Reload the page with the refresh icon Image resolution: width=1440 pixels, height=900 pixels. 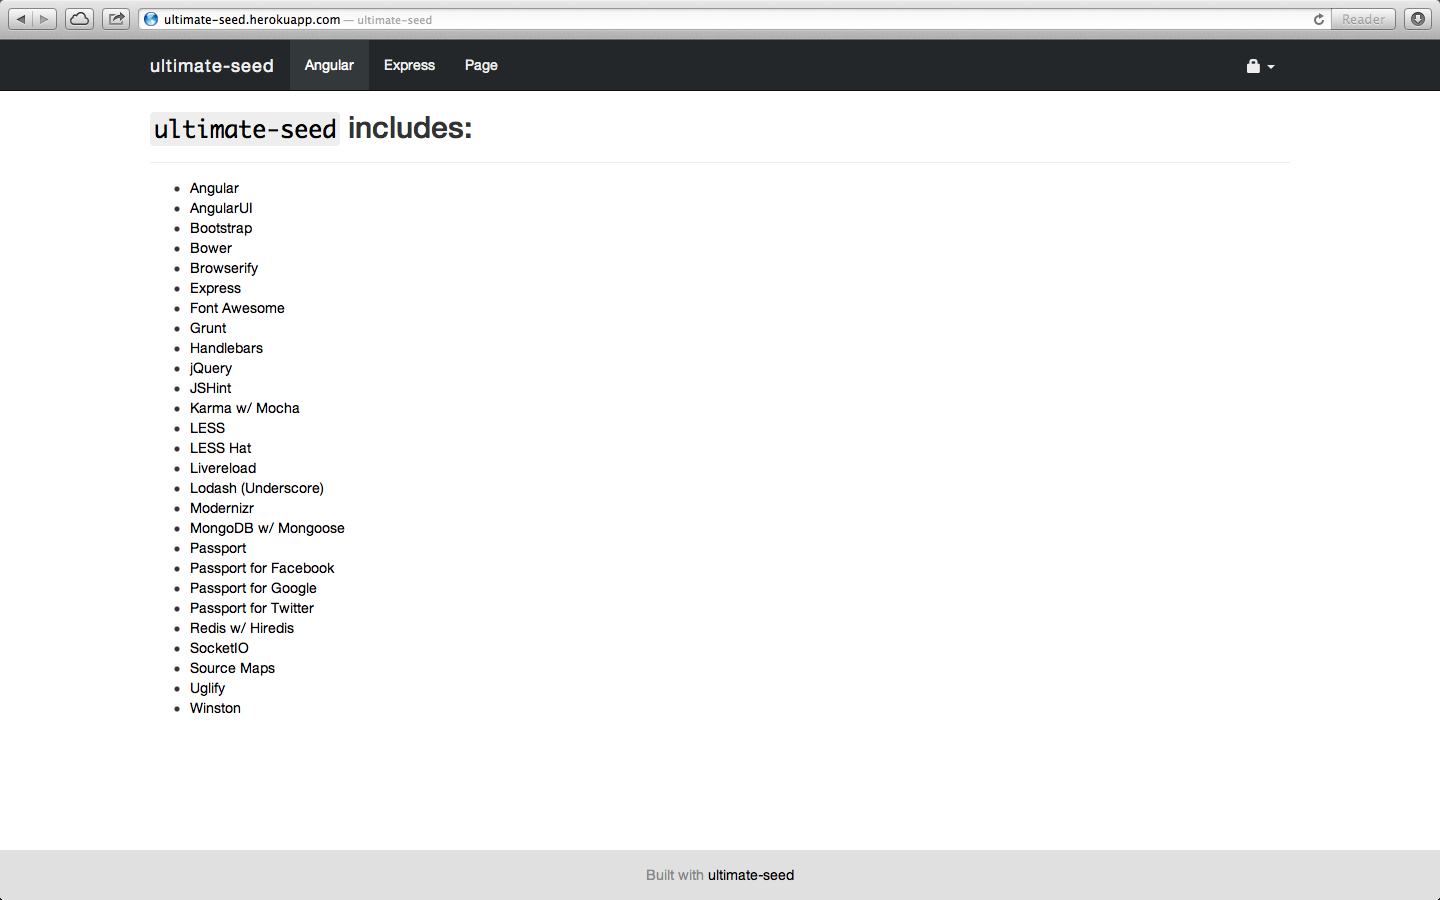1318,18
